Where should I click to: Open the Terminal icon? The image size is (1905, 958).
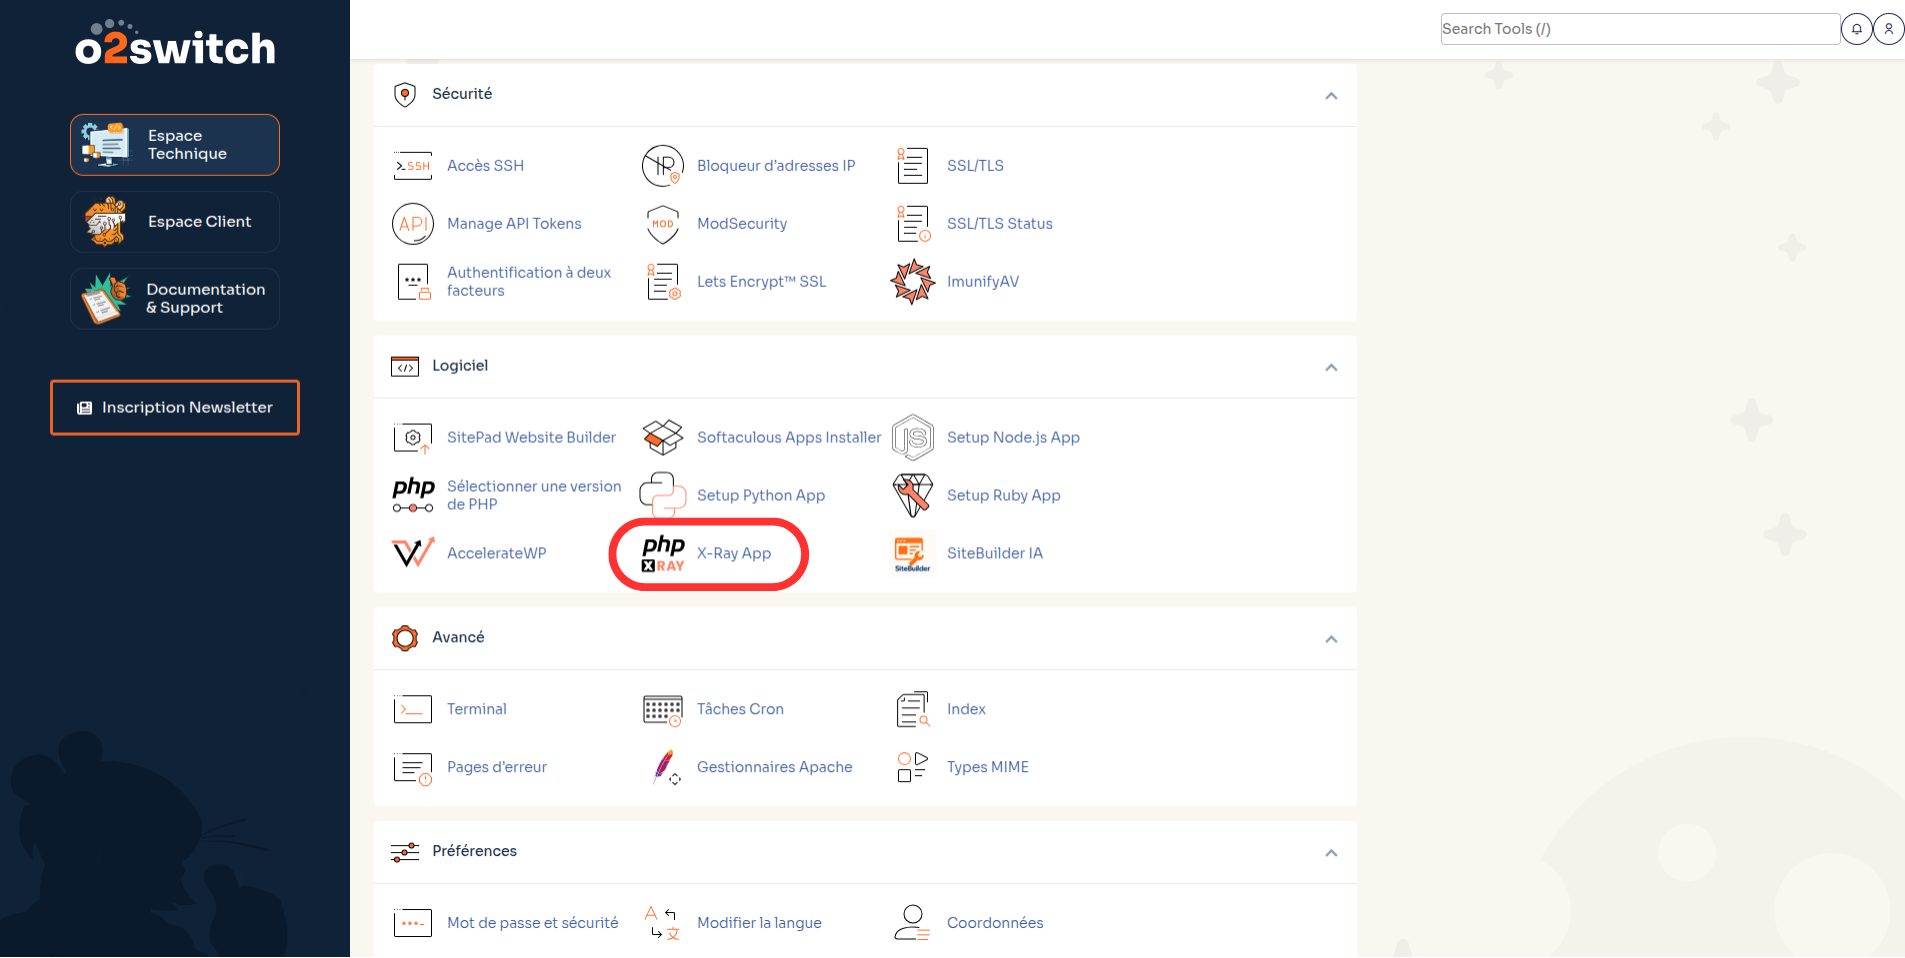click(x=412, y=710)
